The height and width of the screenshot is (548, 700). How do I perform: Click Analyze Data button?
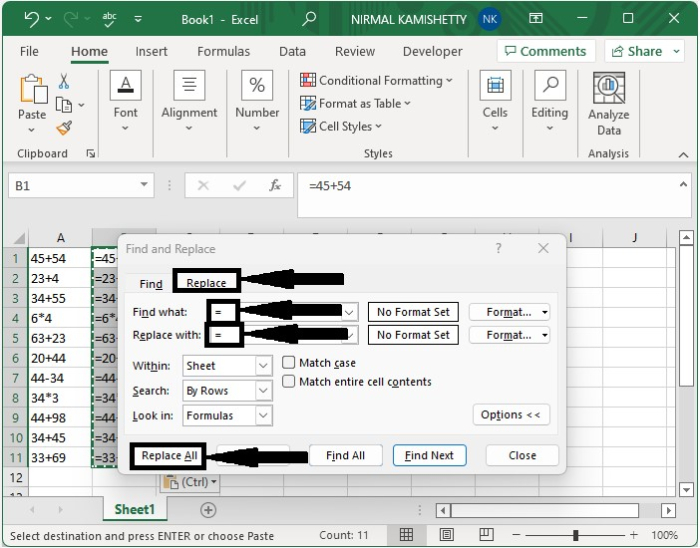point(608,104)
